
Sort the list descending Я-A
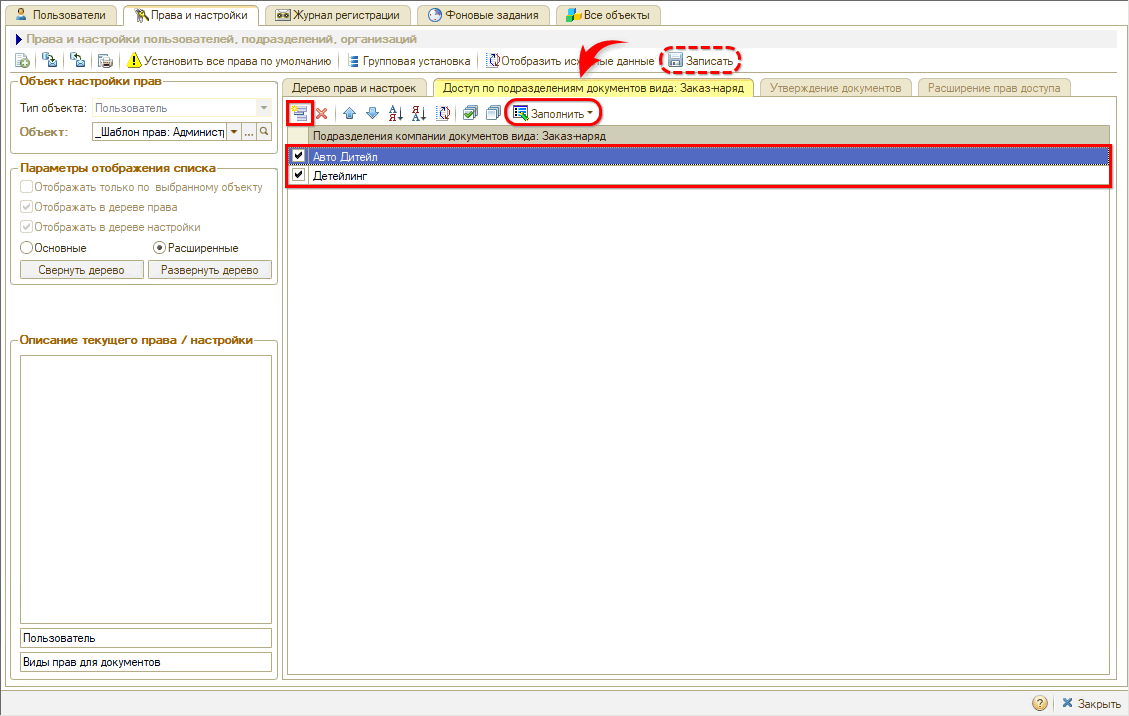[418, 114]
